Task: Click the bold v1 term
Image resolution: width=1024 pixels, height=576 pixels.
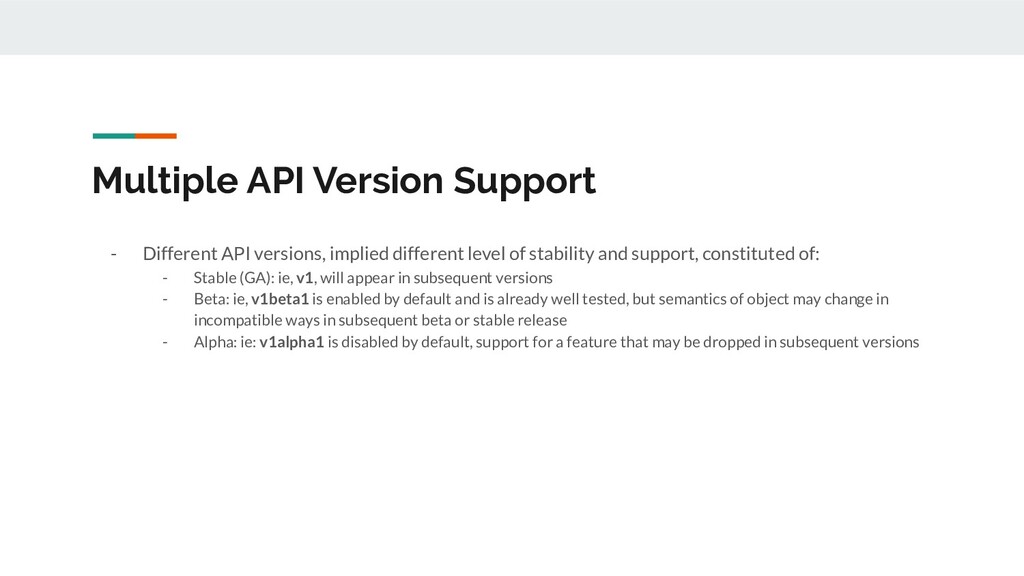Action: (x=304, y=278)
